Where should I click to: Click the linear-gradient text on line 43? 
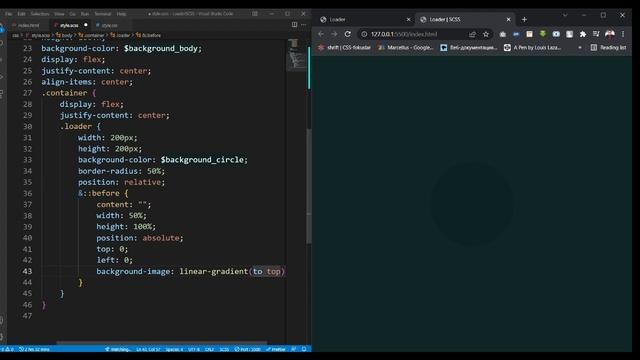coord(213,271)
